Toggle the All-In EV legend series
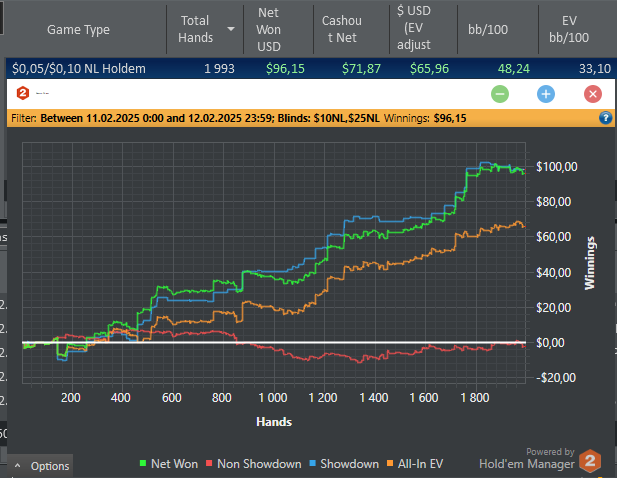Viewport: 617px width, 478px height. 415,464
